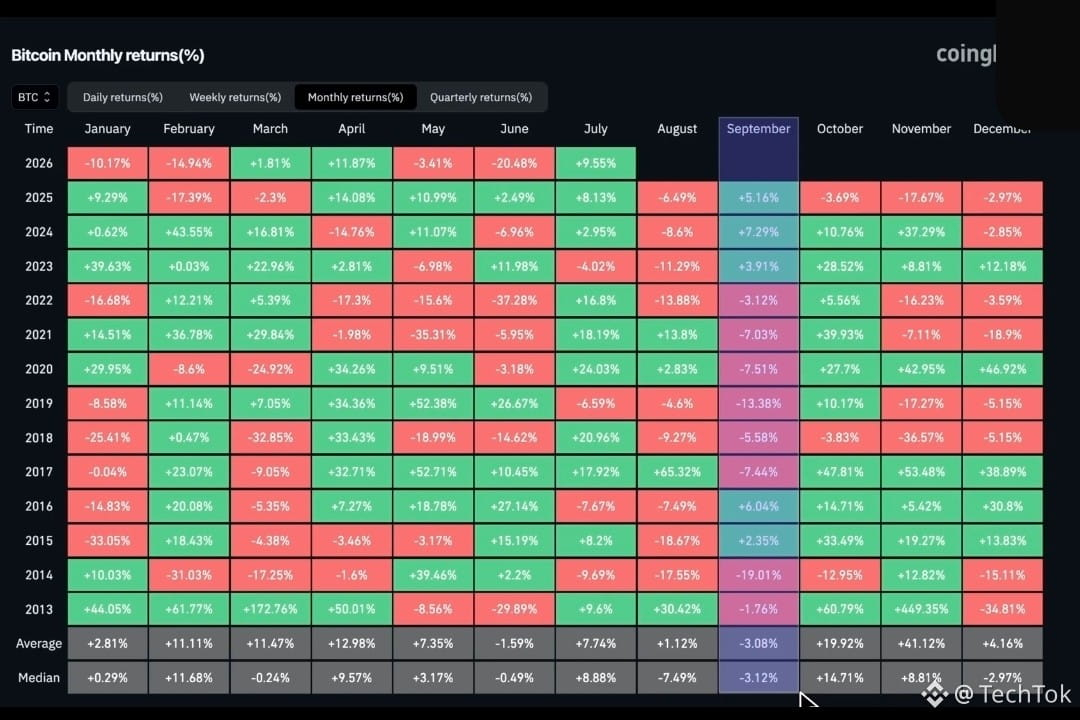Click the +9.55% cell for July 2026

tap(596, 163)
